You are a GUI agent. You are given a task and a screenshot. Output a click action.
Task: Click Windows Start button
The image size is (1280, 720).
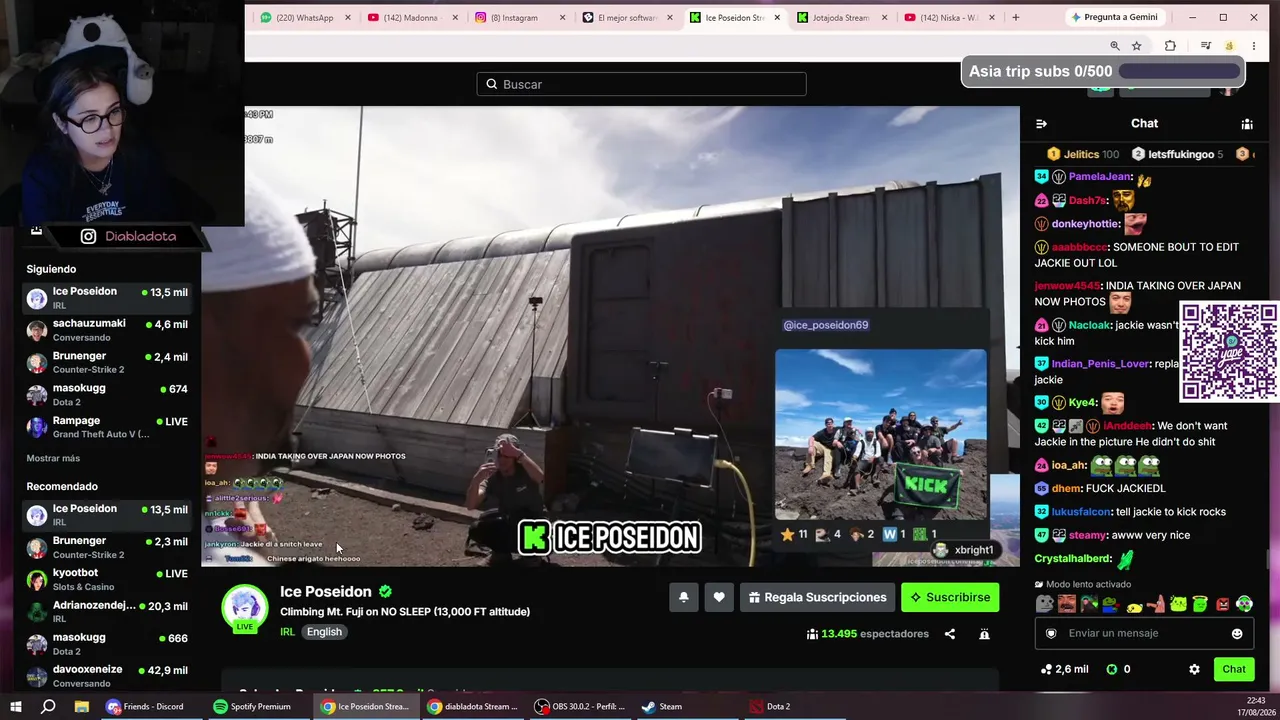coord(16,706)
